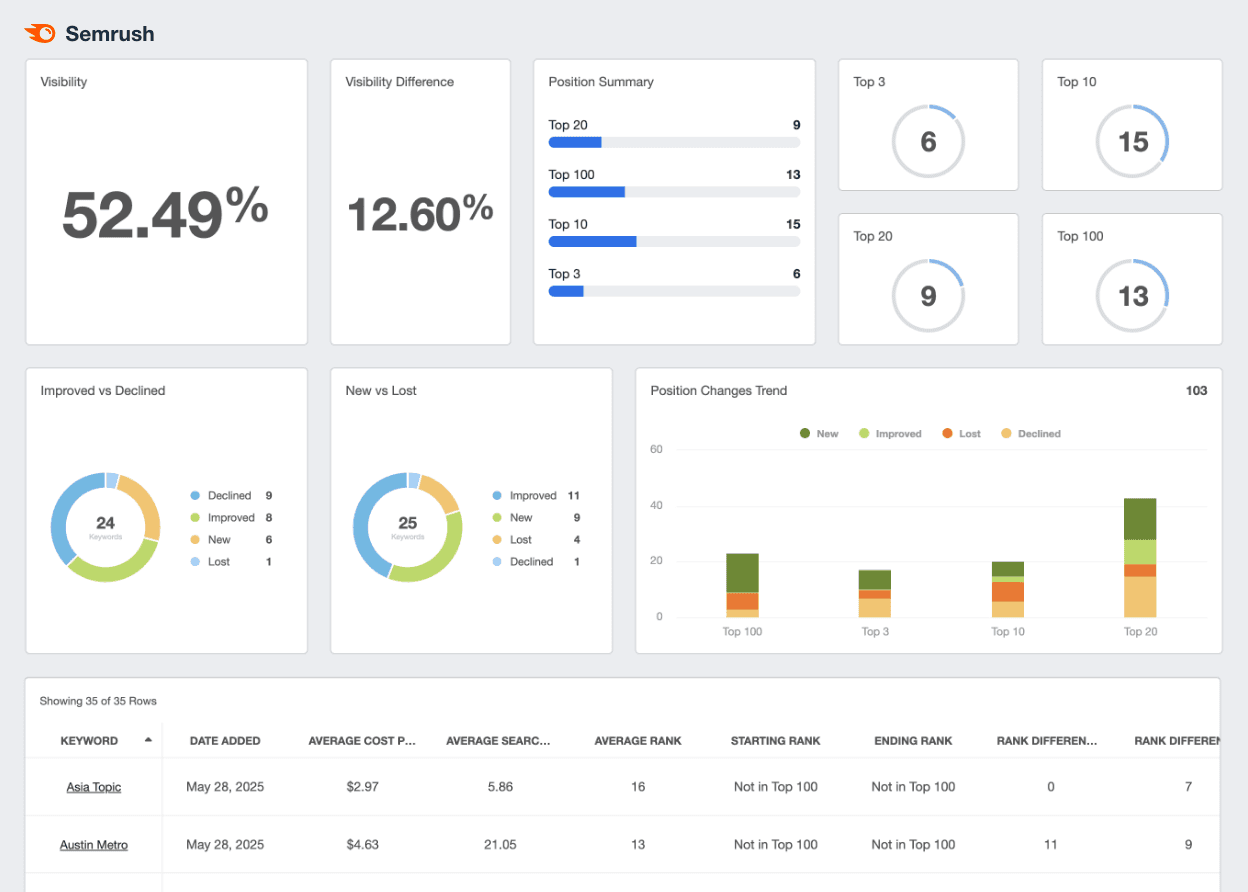Click the Top 3 circular gauge
This screenshot has width=1248, height=892.
coord(928,142)
